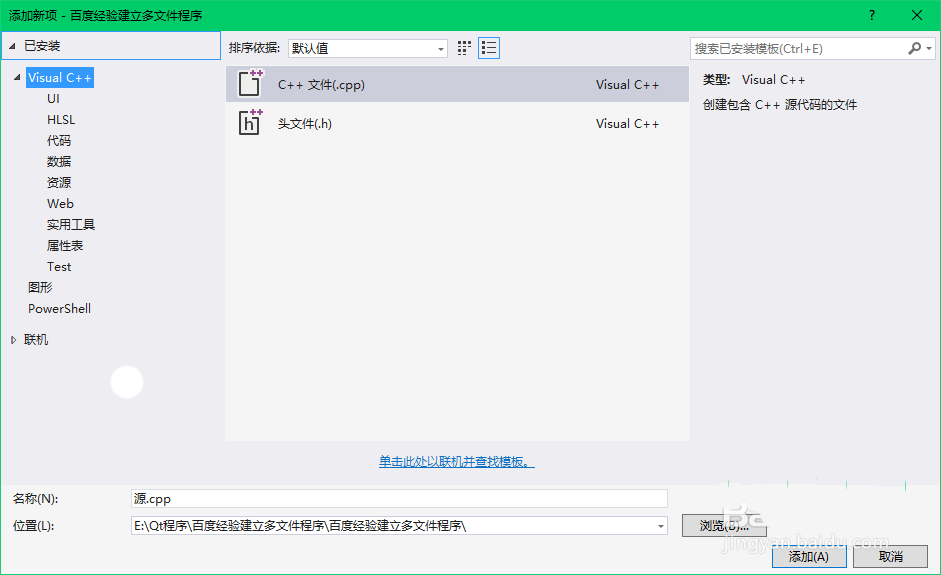Screen dimensions: 941x575
Task: Switch to medium icons view
Action: click(464, 48)
